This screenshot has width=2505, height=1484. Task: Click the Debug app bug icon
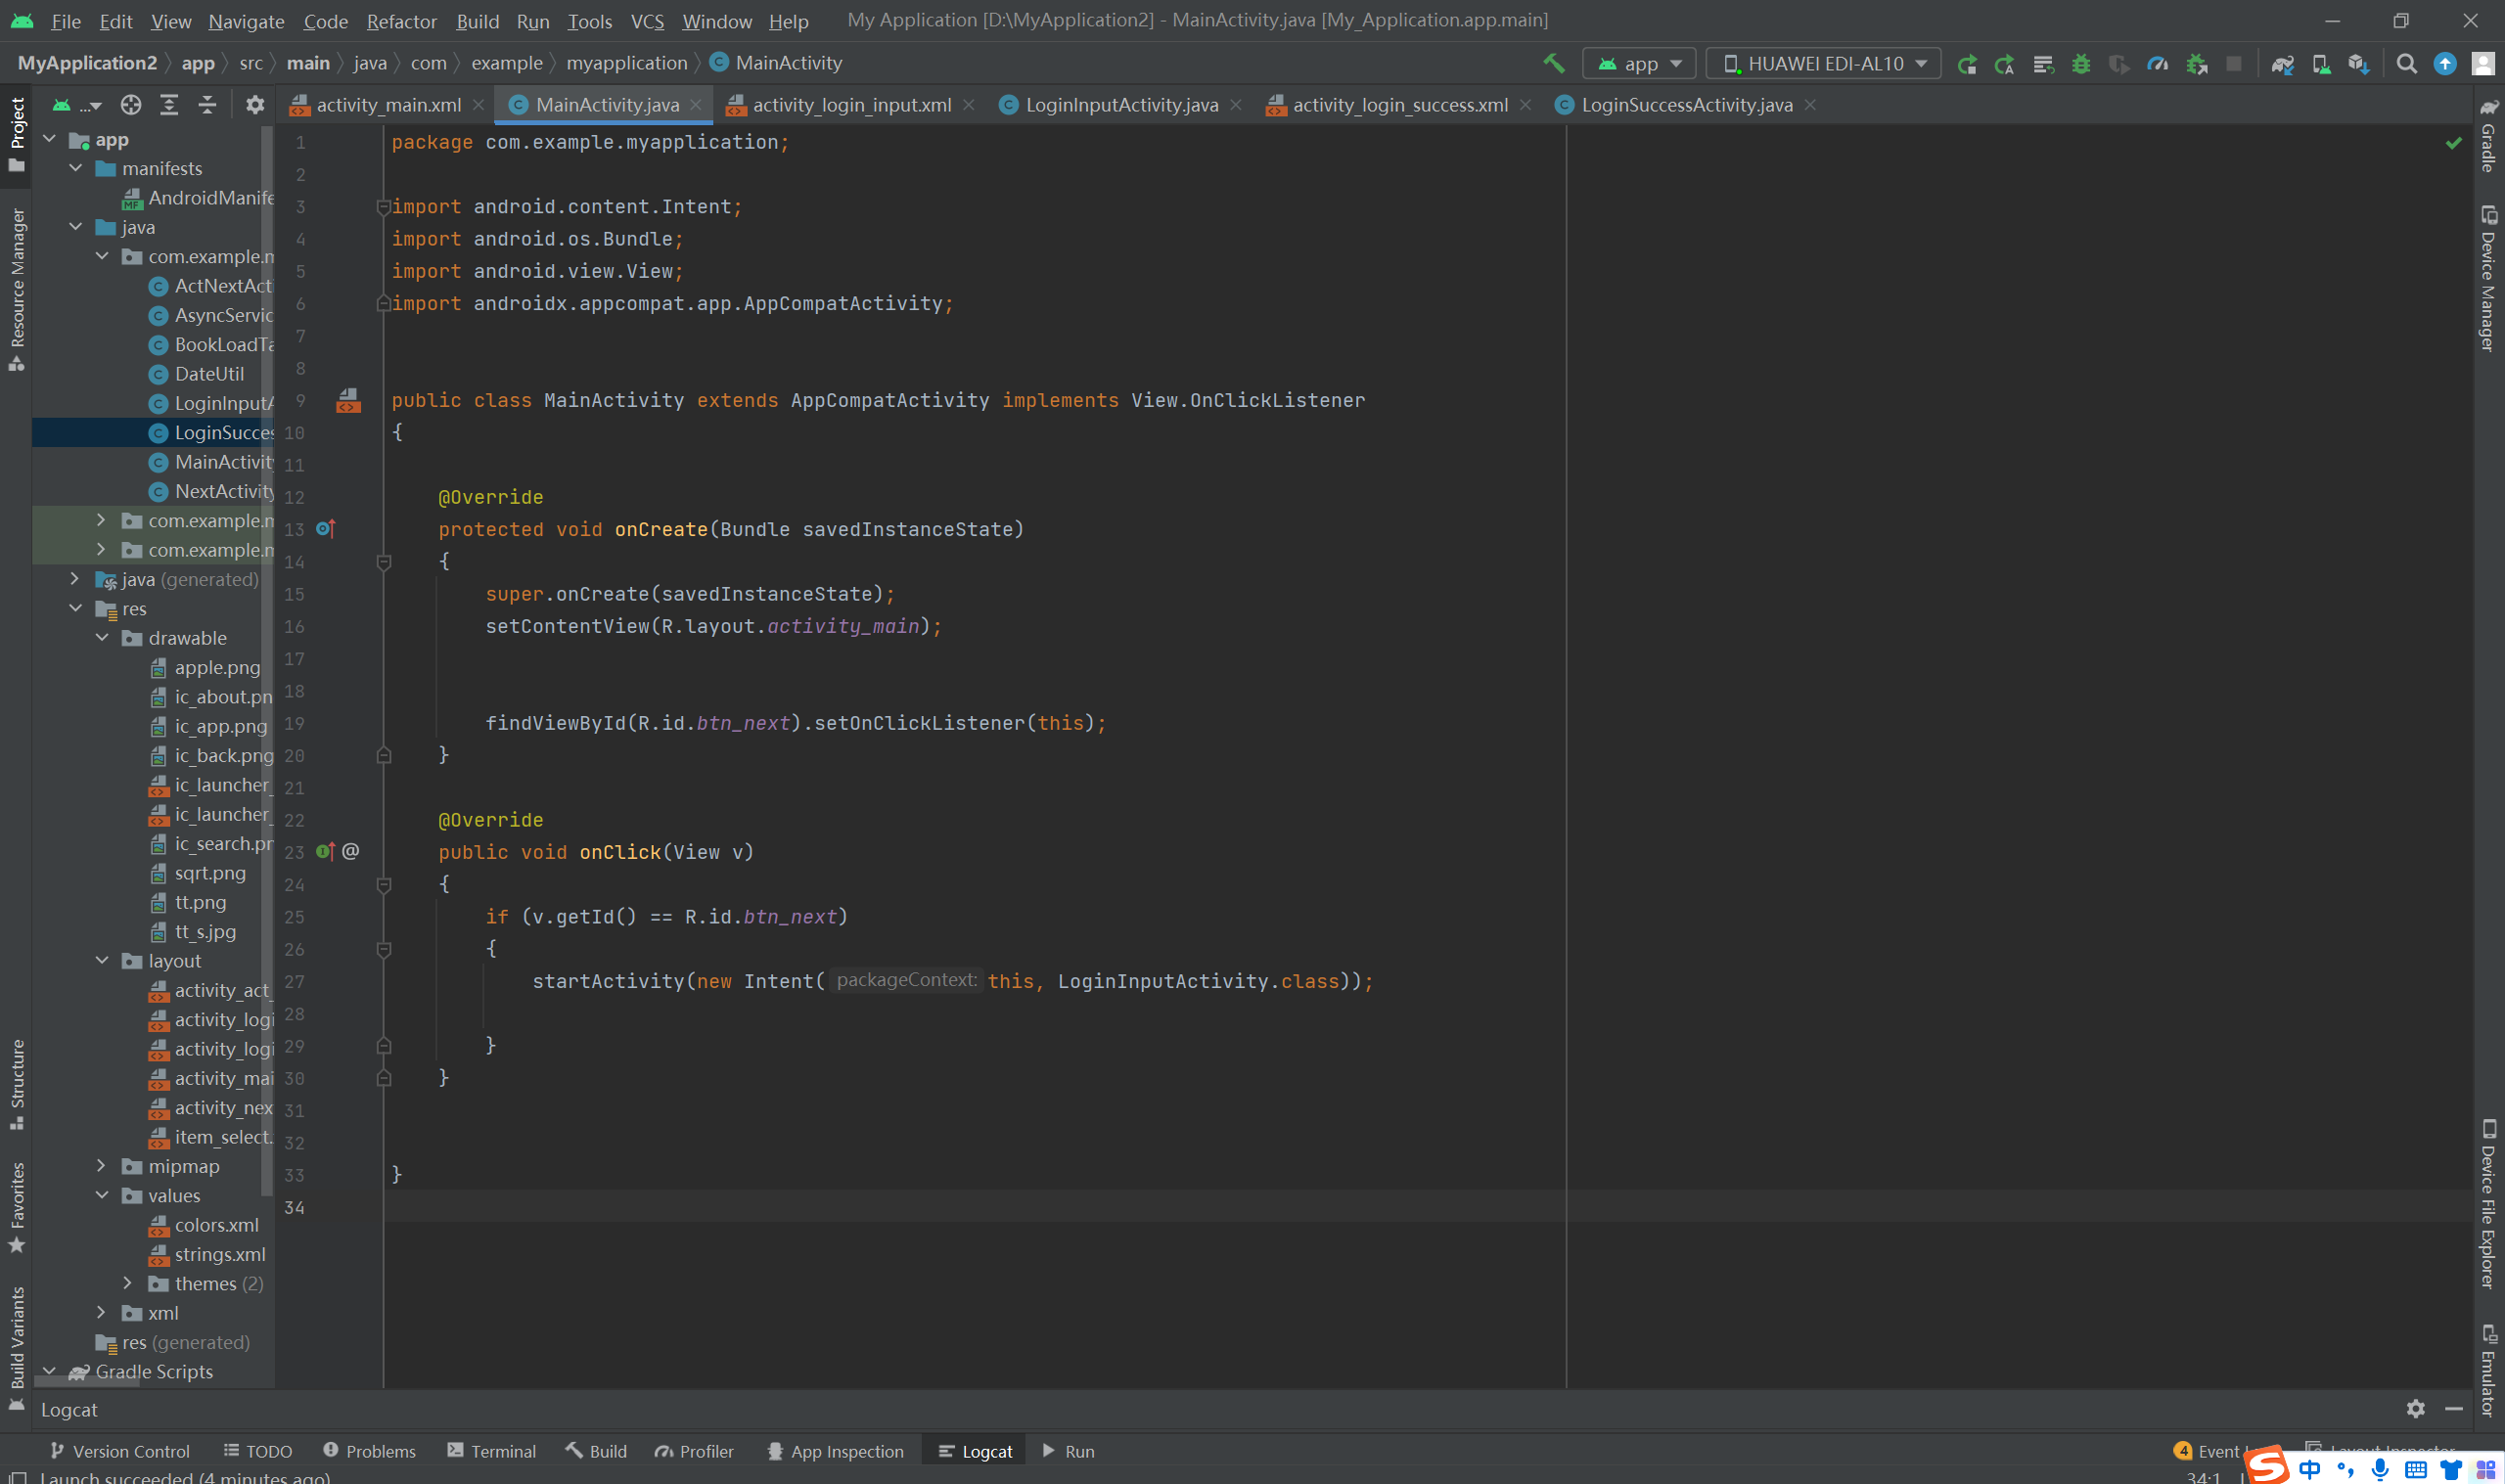2081,64
